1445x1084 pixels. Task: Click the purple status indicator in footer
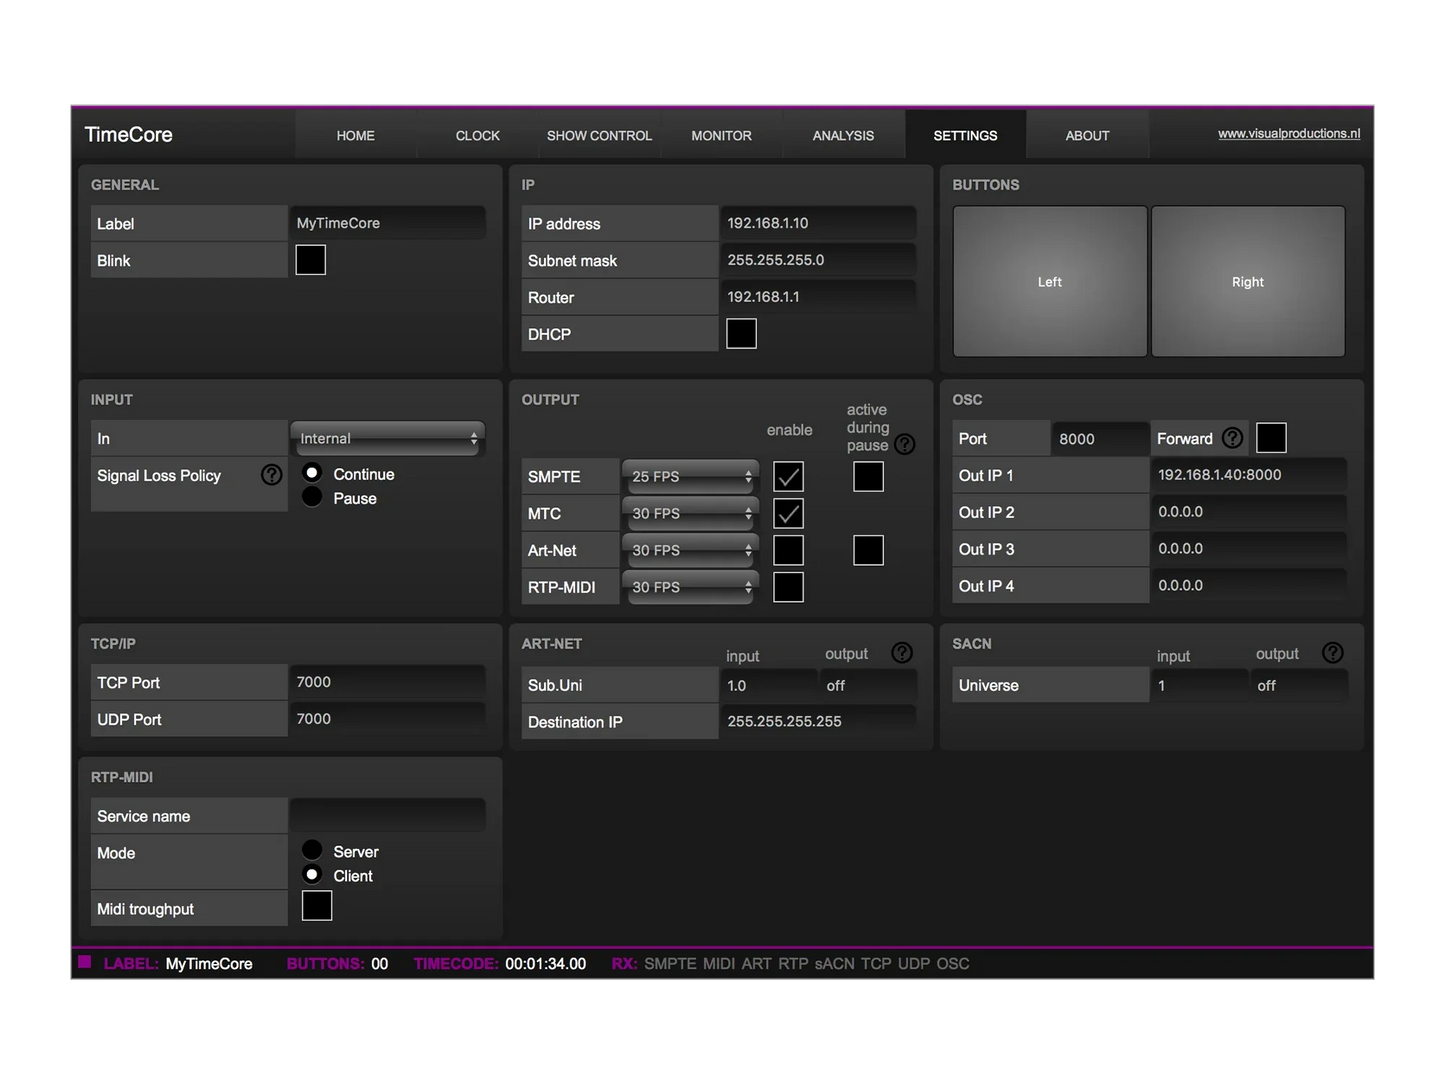tap(85, 962)
